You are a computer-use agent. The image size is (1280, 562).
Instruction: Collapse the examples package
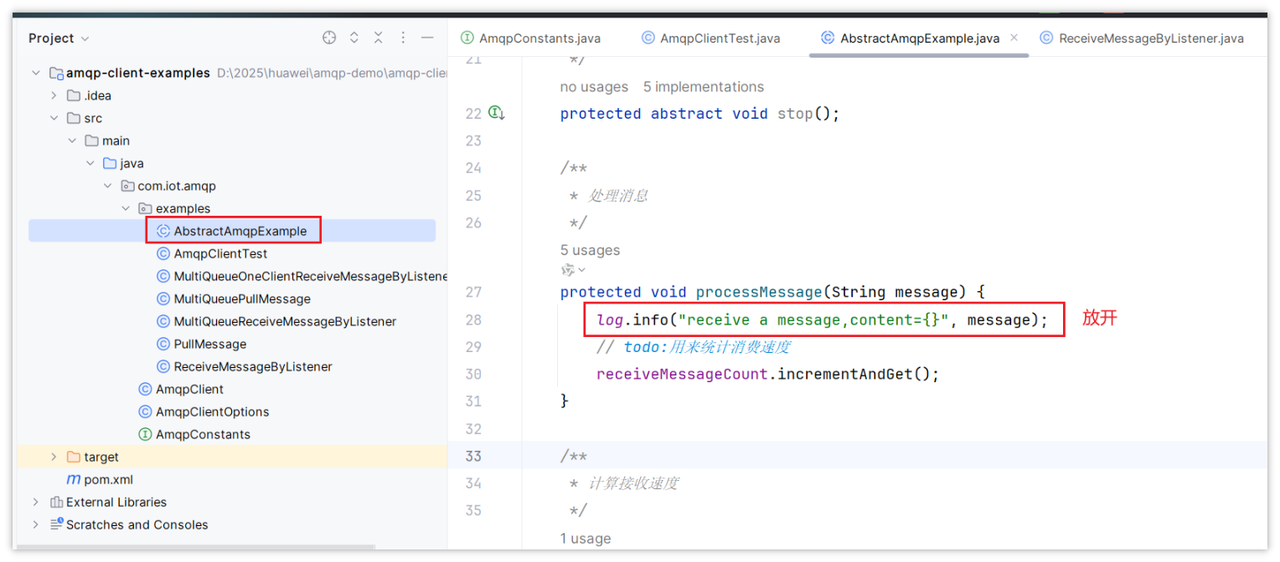126,208
